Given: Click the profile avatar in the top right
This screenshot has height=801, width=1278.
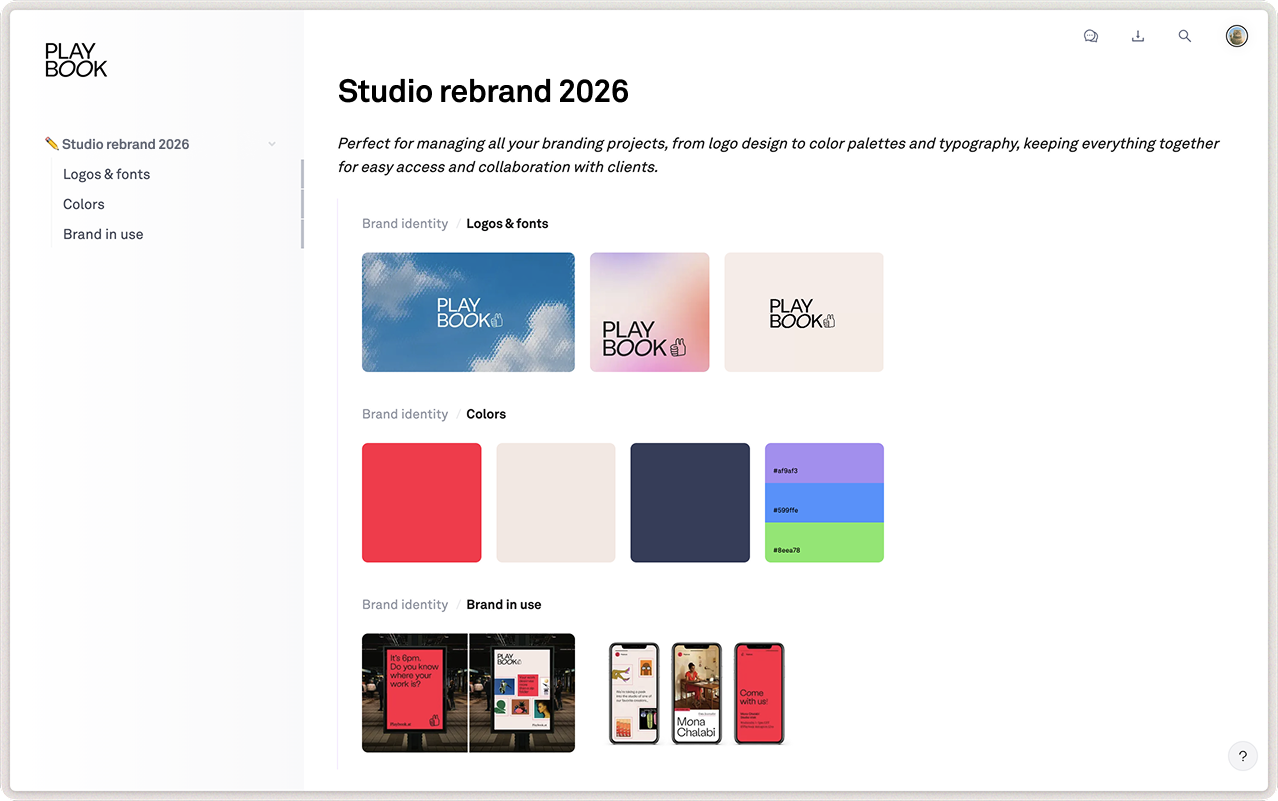Looking at the screenshot, I should (1236, 35).
